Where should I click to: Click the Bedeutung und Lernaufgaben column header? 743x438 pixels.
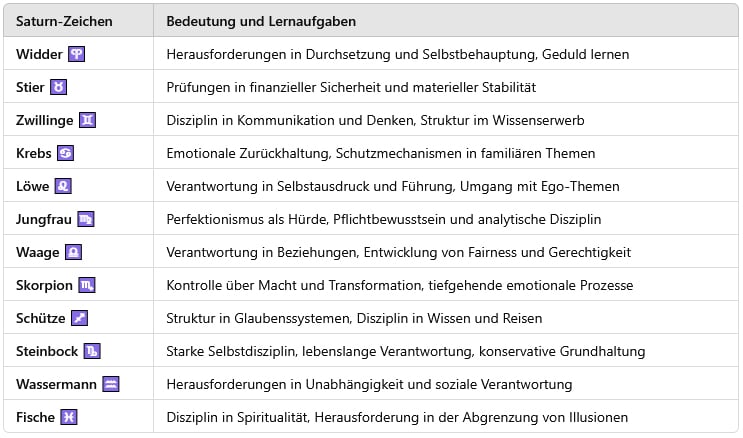[261, 21]
